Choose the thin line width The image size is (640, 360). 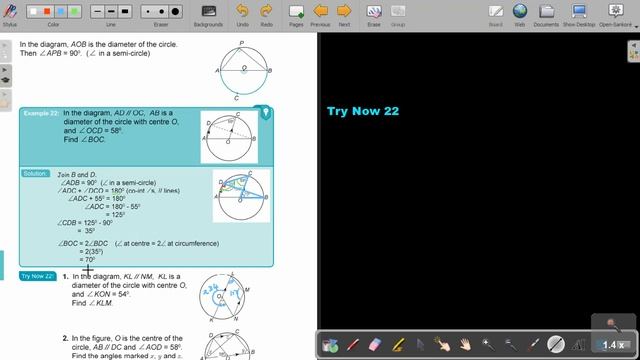click(x=97, y=11)
